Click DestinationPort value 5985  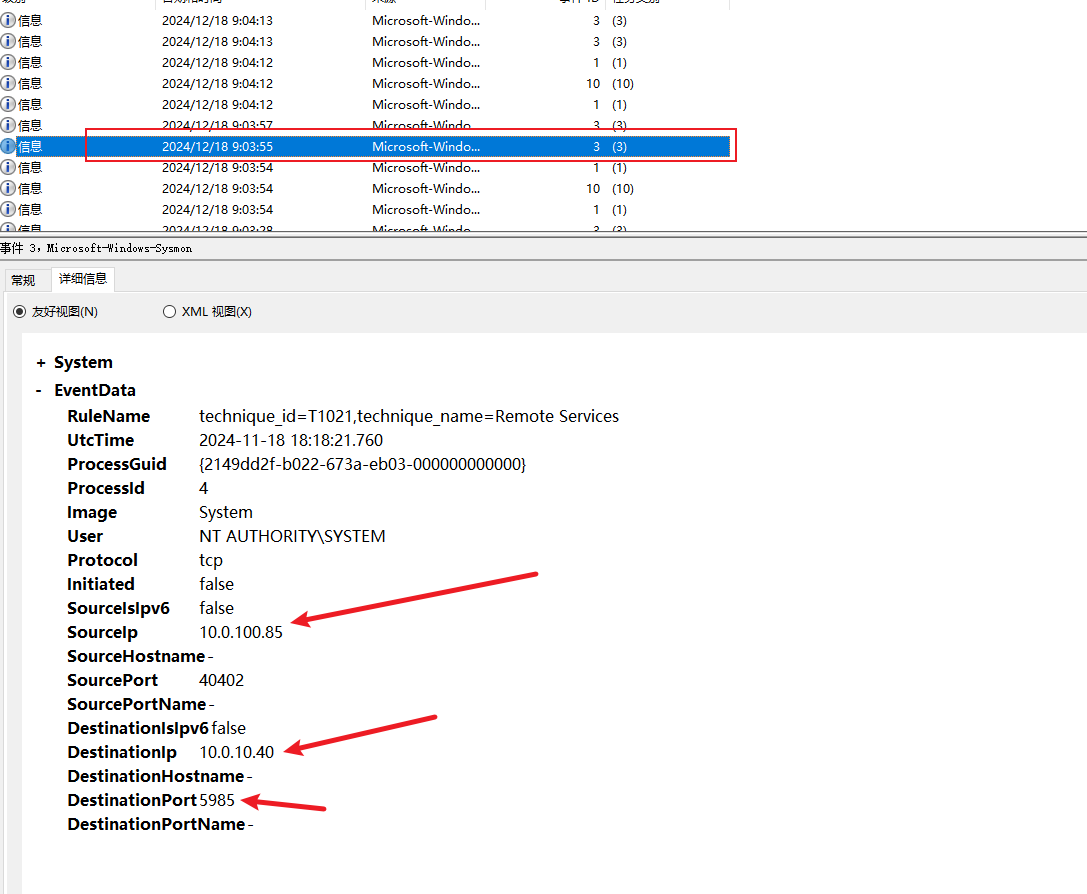coord(216,800)
